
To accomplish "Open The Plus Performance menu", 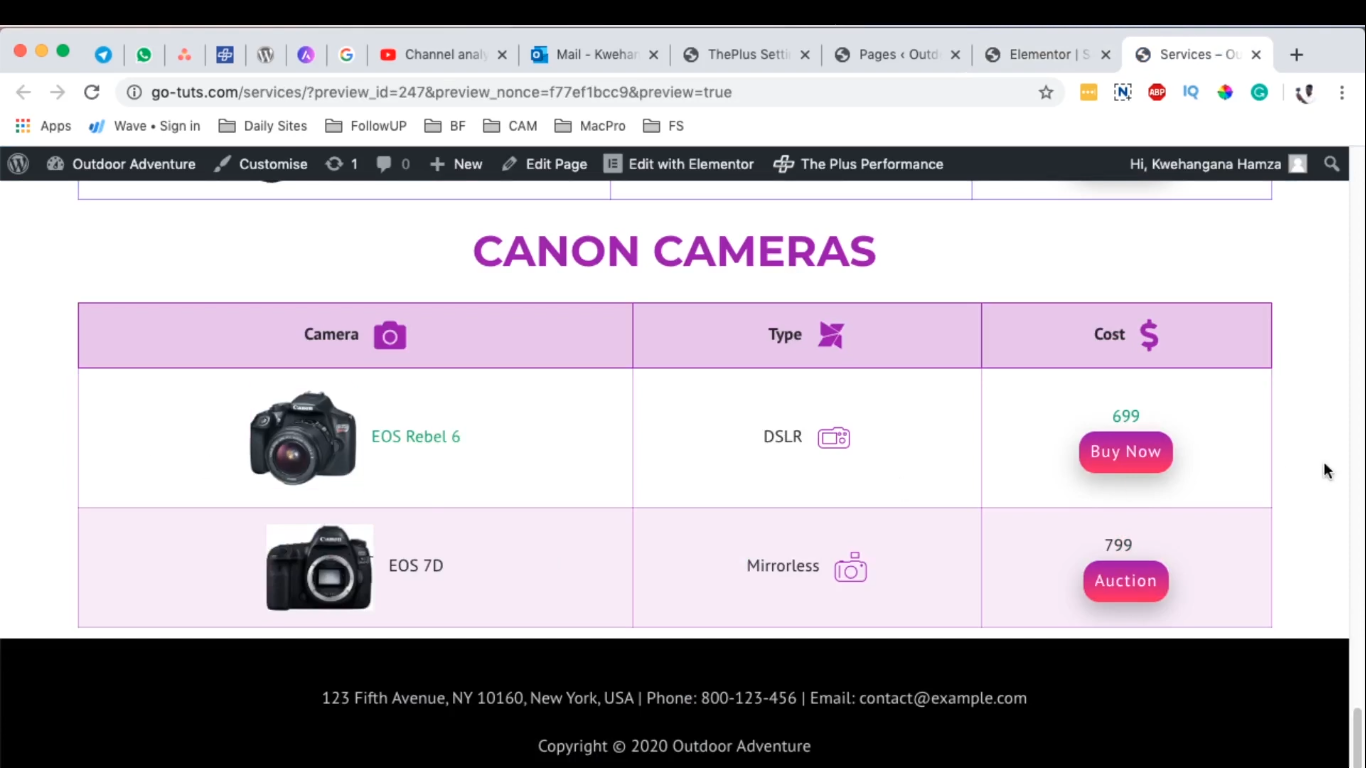I will click(x=858, y=164).
